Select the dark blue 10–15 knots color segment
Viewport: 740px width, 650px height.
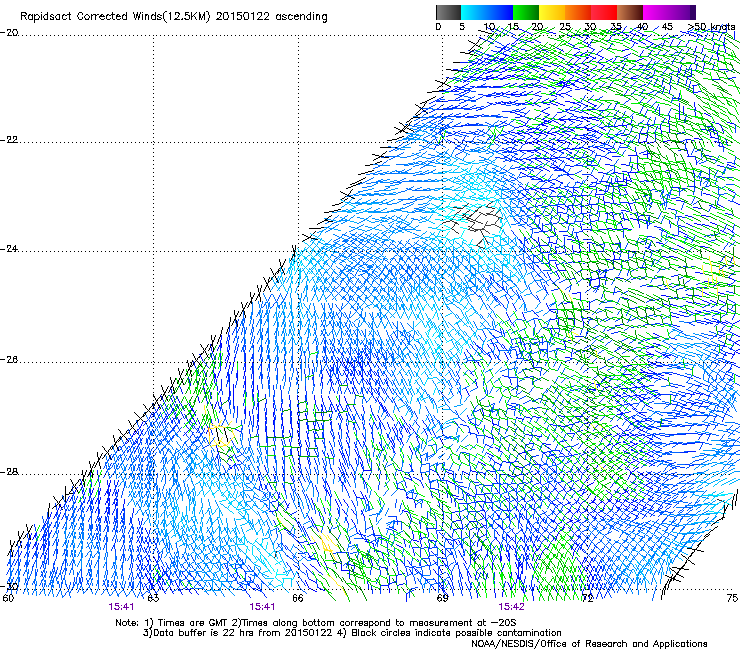[x=500, y=12]
